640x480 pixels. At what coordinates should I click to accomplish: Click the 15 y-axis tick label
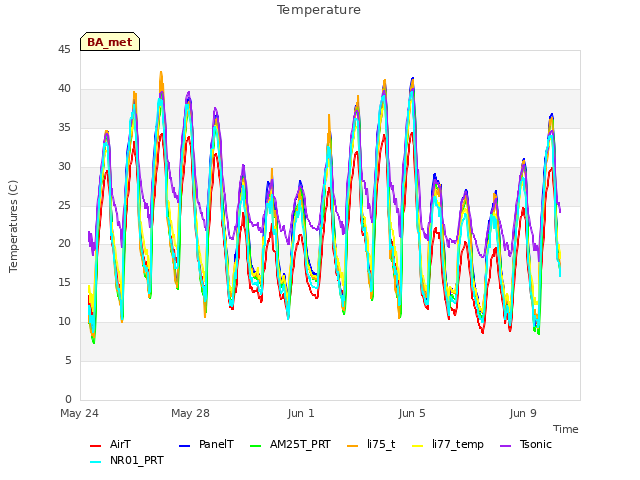point(64,283)
